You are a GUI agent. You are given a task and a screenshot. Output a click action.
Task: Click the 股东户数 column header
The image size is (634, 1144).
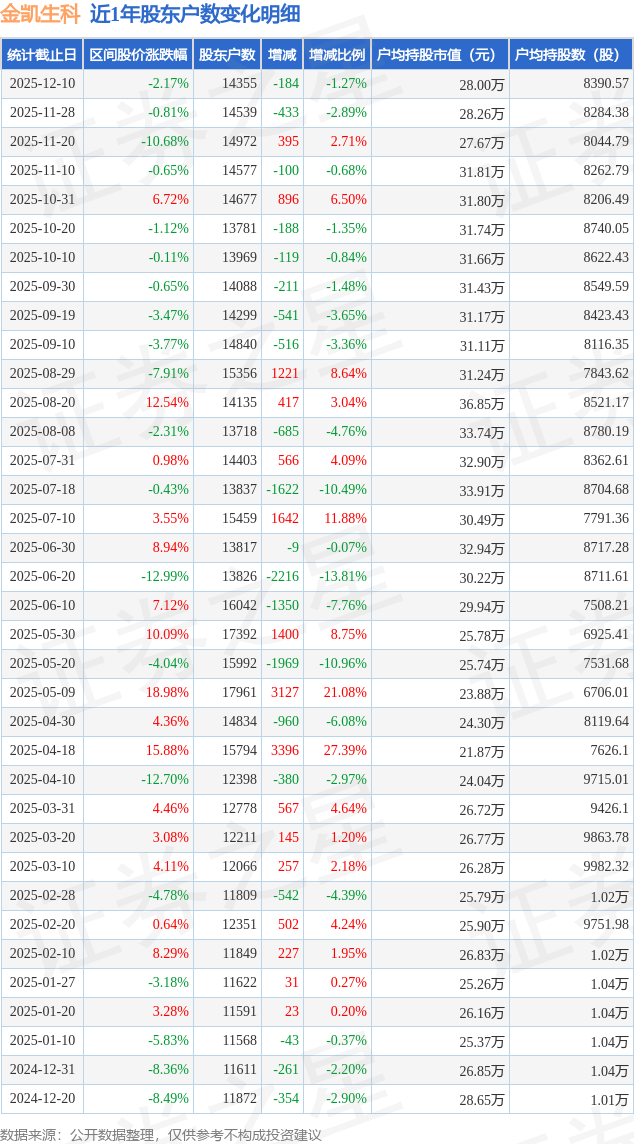coord(227,55)
